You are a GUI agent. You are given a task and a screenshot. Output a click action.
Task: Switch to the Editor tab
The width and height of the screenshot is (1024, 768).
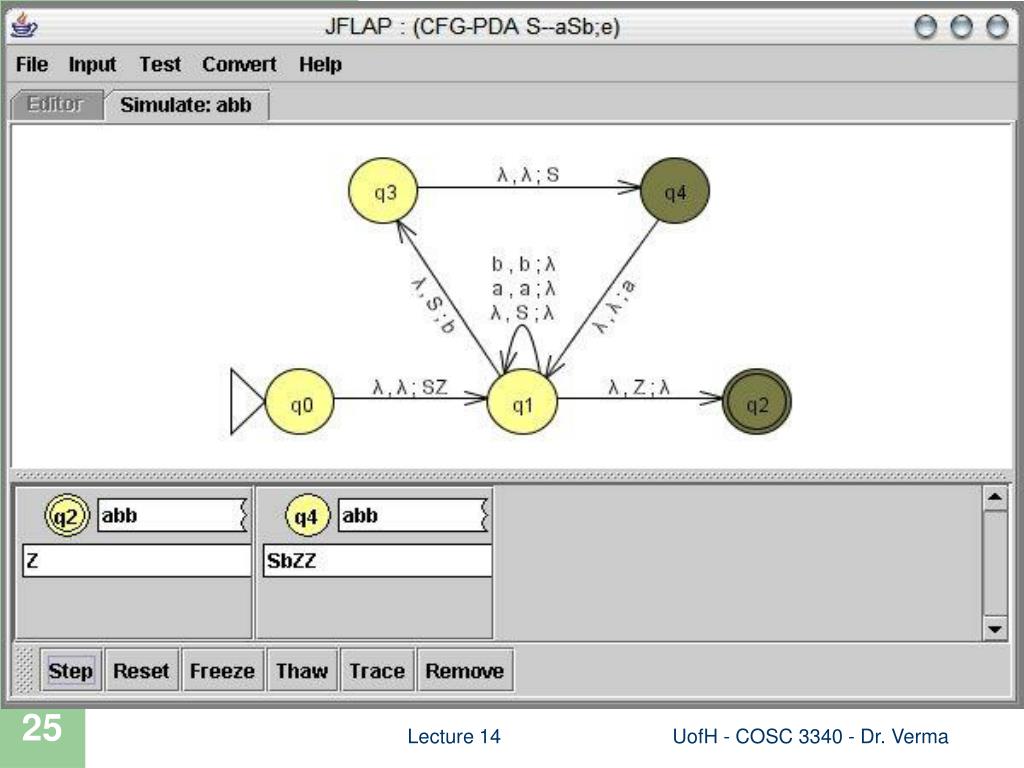point(57,104)
